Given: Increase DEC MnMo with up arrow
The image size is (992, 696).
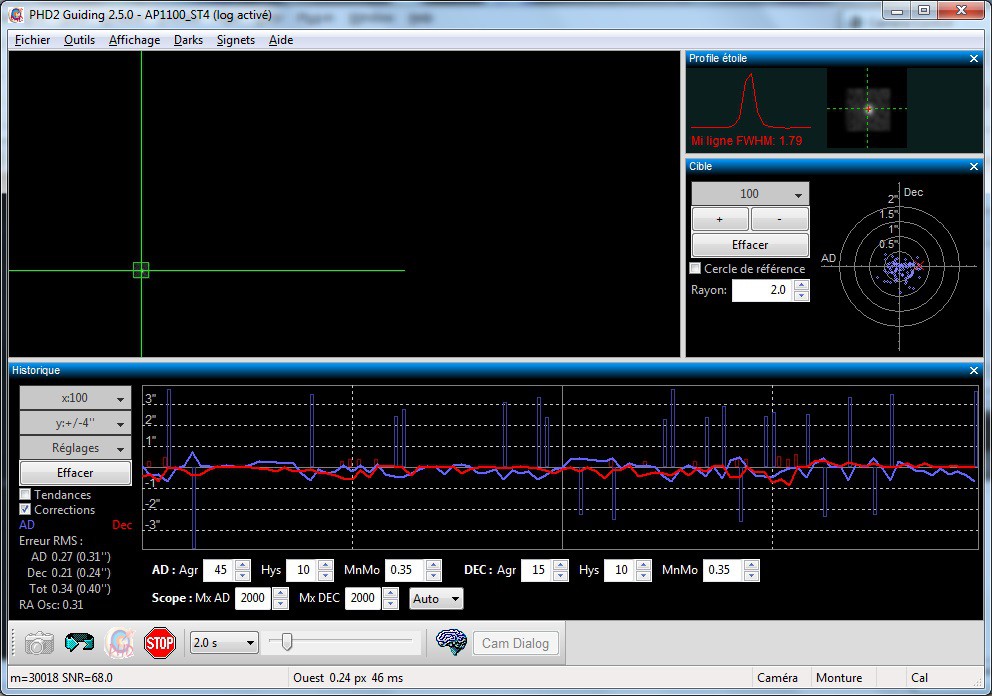Looking at the screenshot, I should (x=752, y=565).
